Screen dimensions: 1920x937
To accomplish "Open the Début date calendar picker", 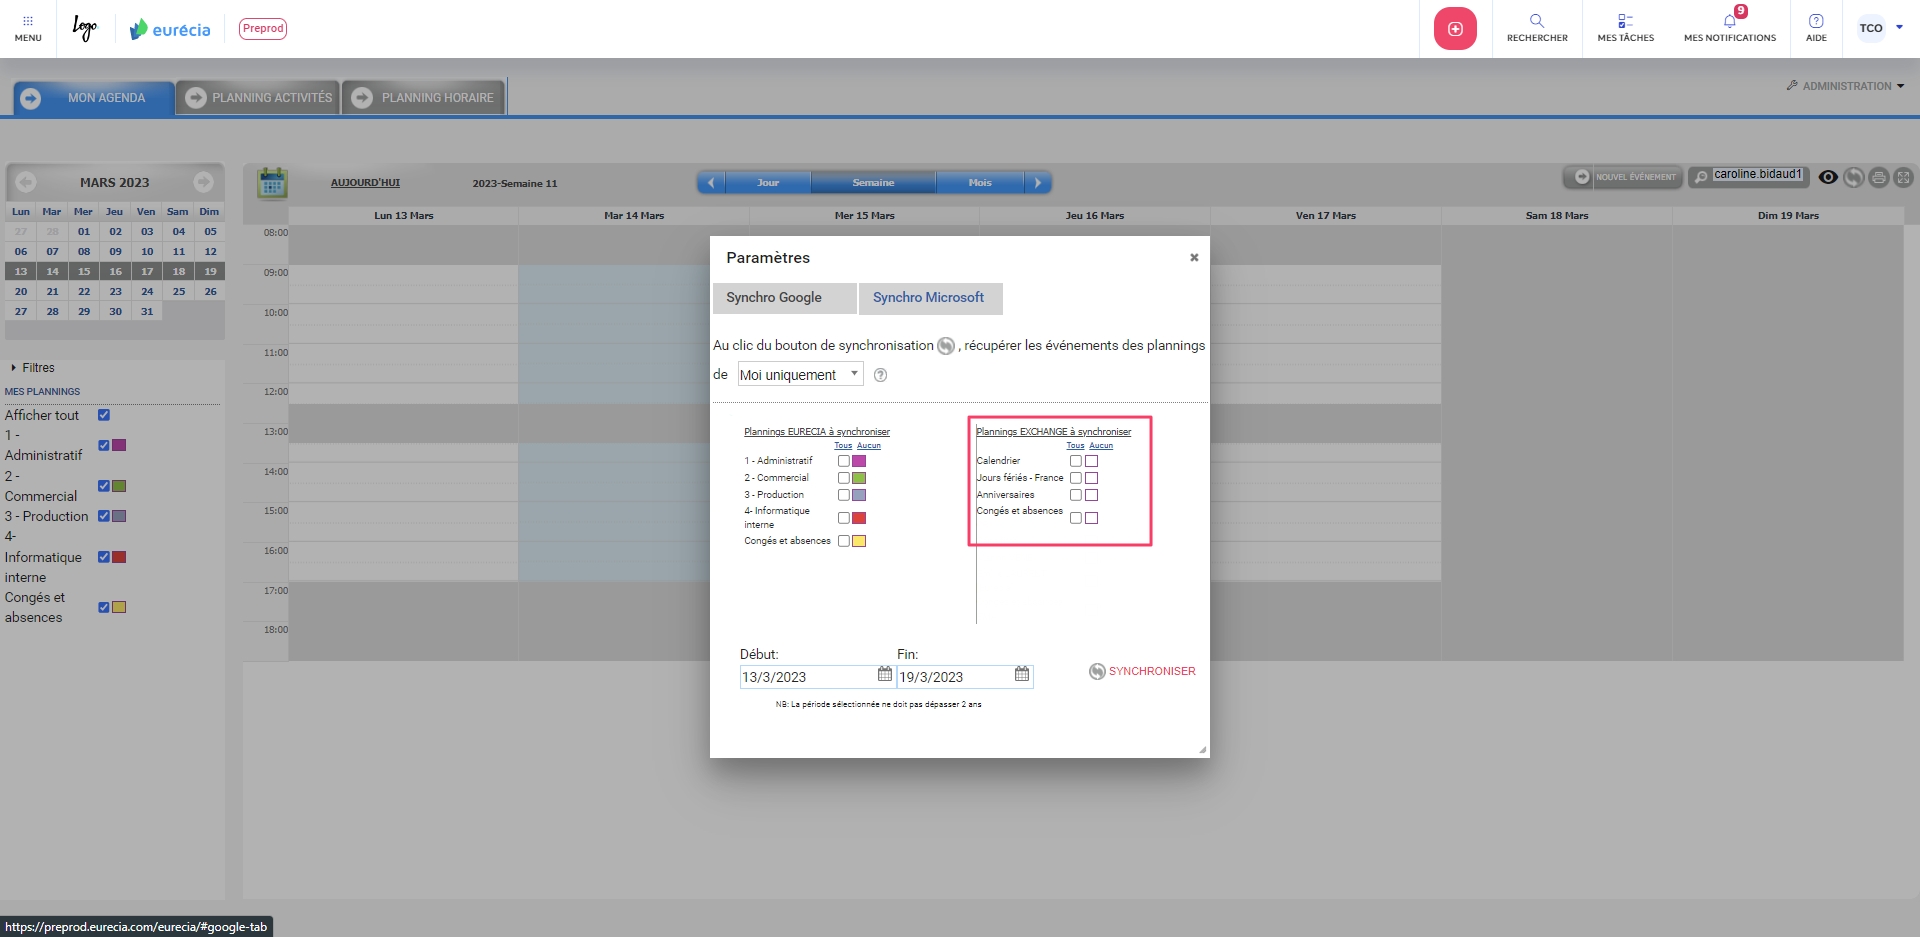I will (885, 674).
